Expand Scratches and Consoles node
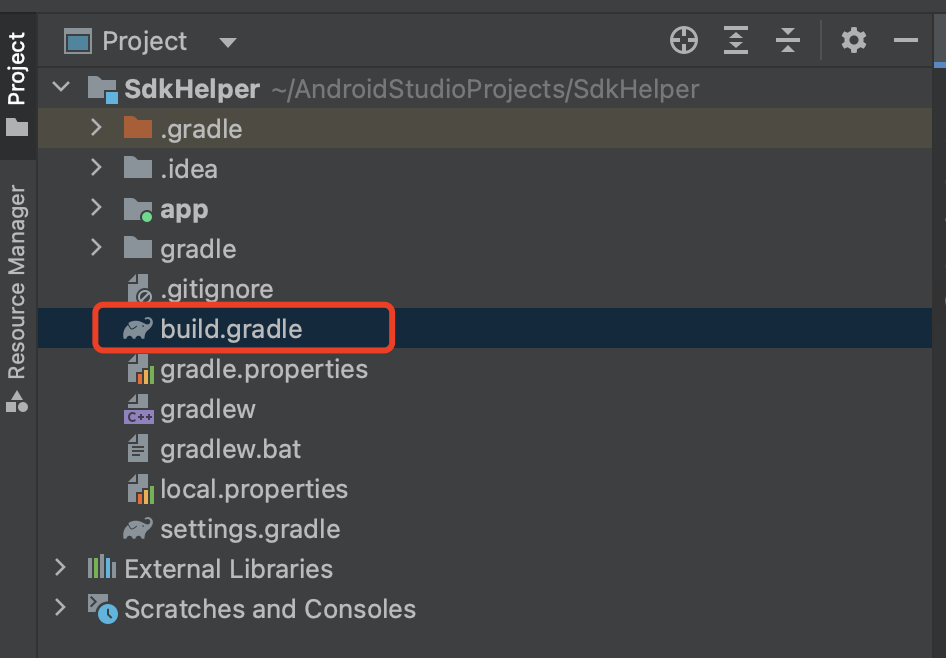Screen dimensions: 946x658 click(x=61, y=608)
